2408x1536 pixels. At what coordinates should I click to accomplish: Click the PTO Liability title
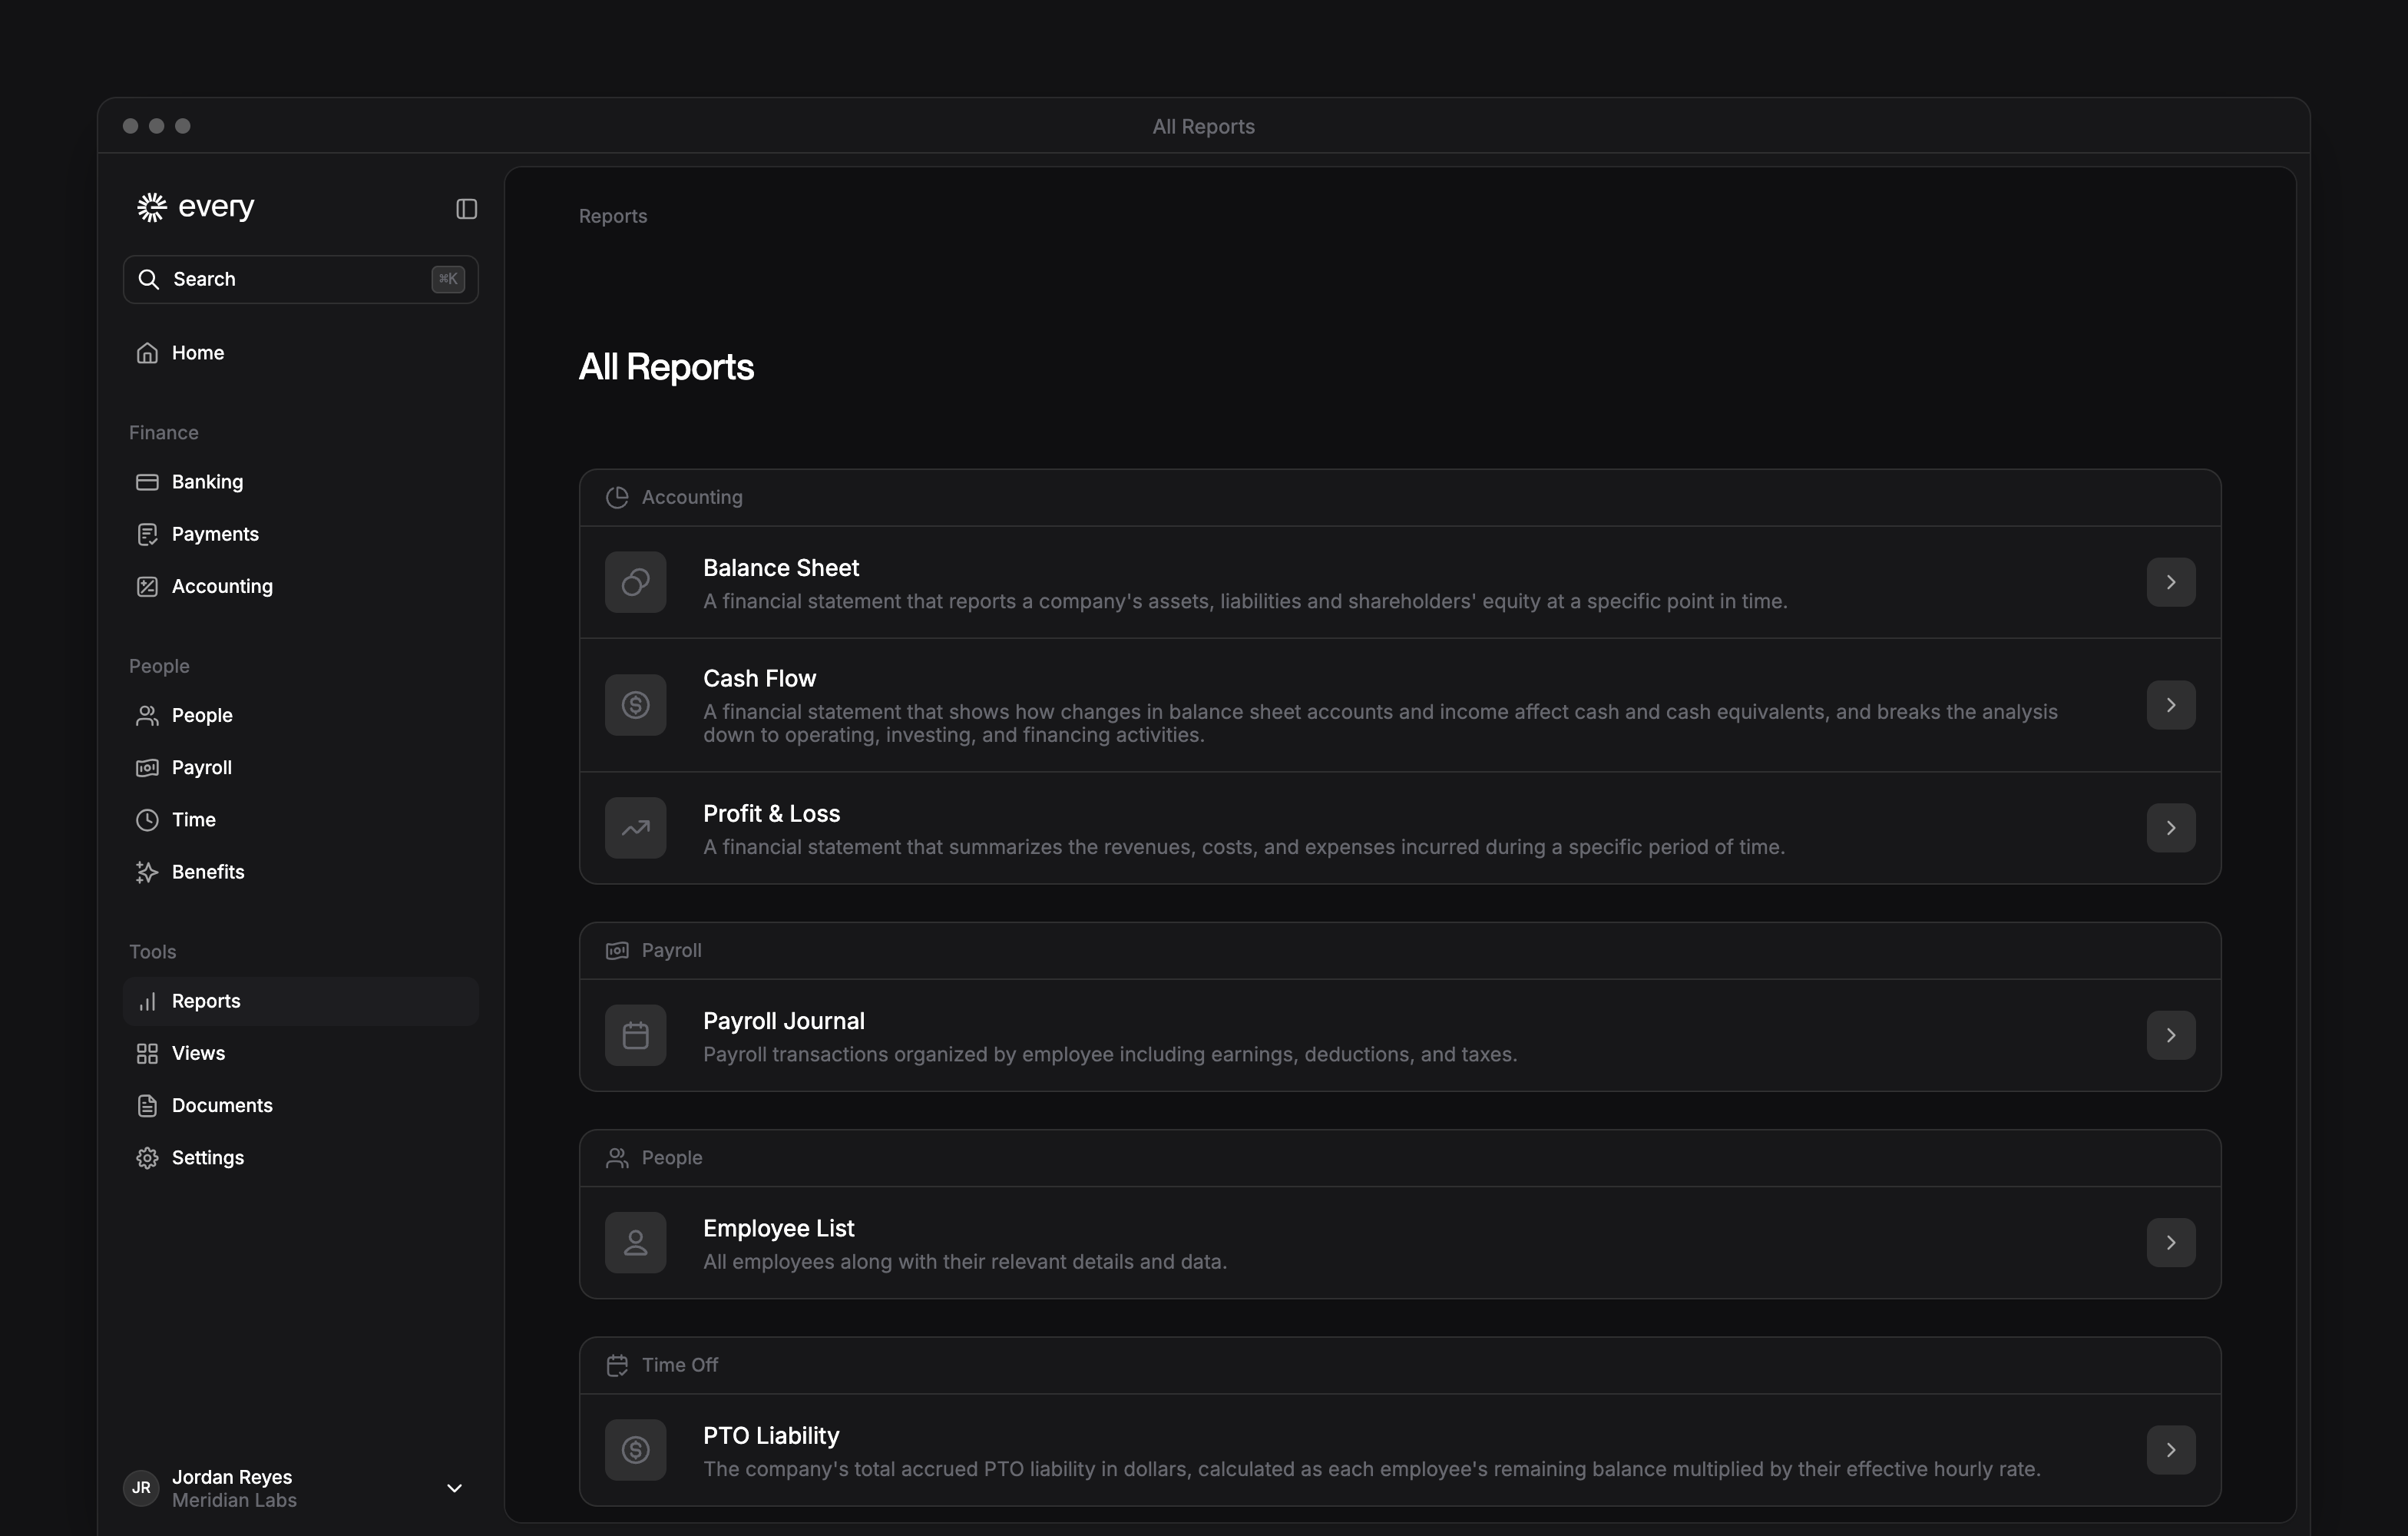[771, 1436]
